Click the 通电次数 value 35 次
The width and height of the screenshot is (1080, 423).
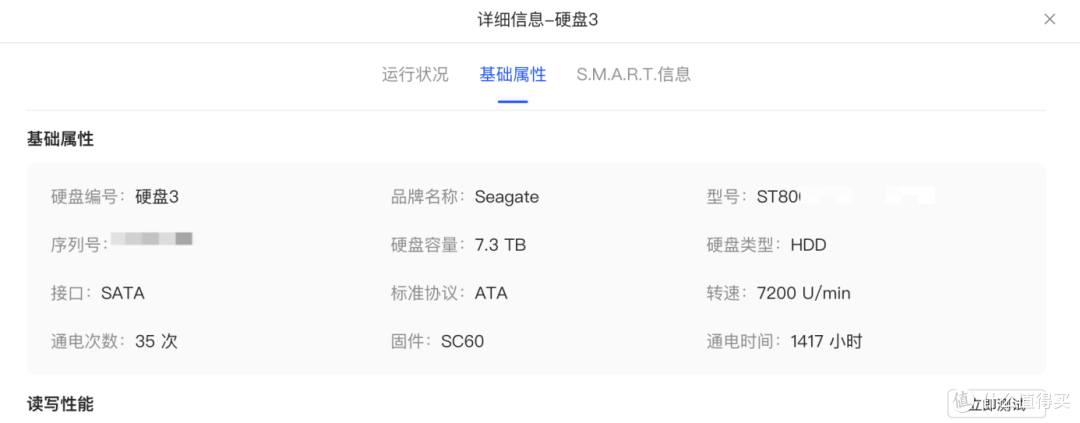(x=156, y=341)
